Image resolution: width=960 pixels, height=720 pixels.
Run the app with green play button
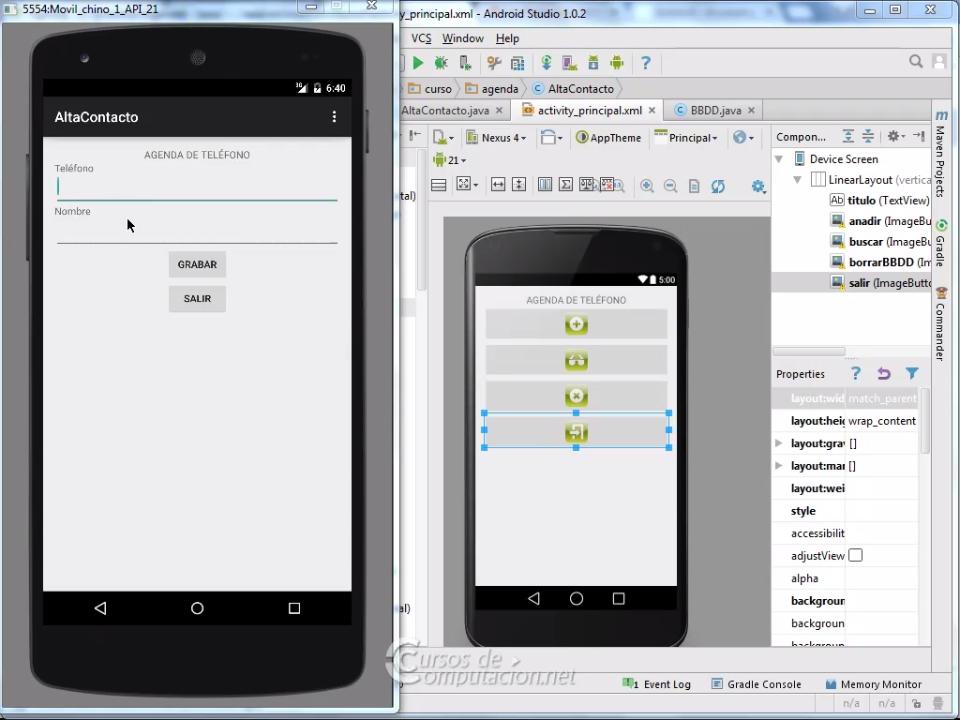[418, 62]
